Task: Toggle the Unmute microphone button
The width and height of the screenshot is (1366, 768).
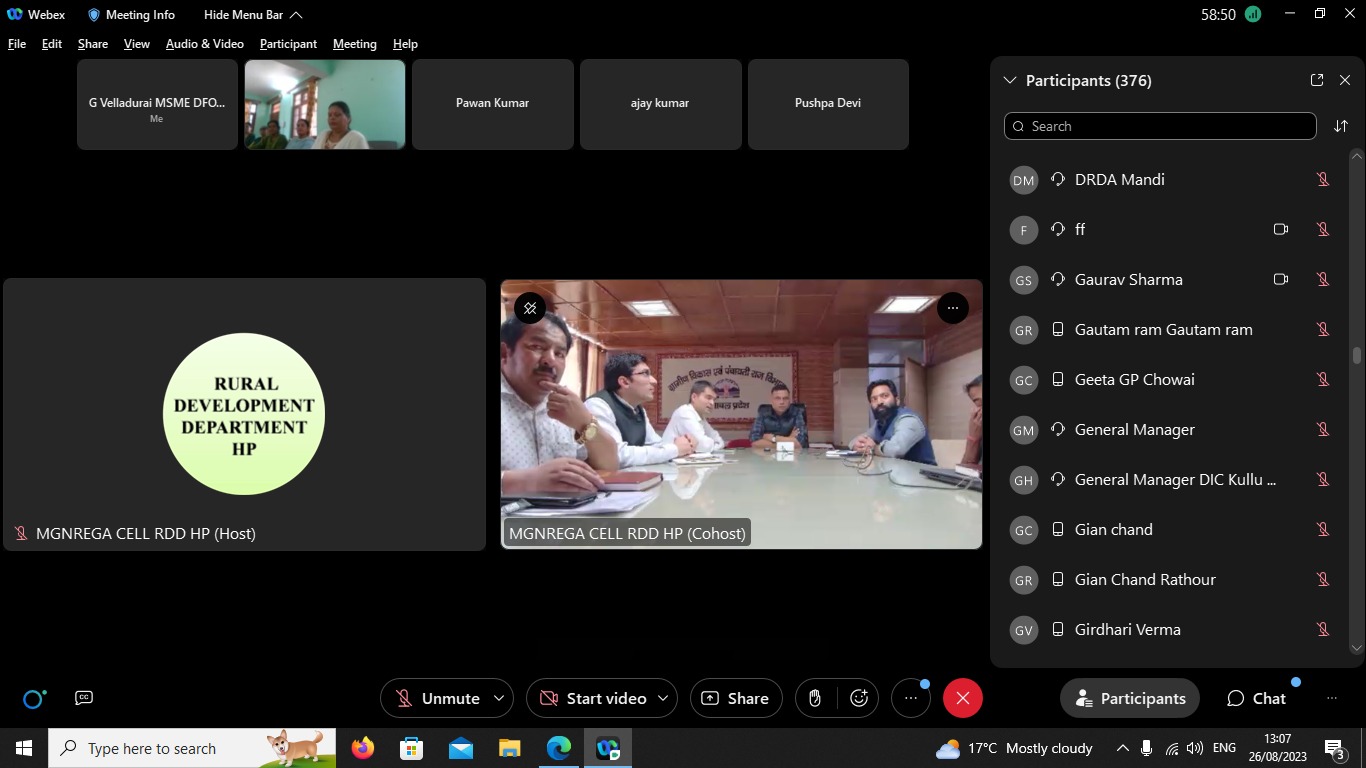Action: coord(437,698)
